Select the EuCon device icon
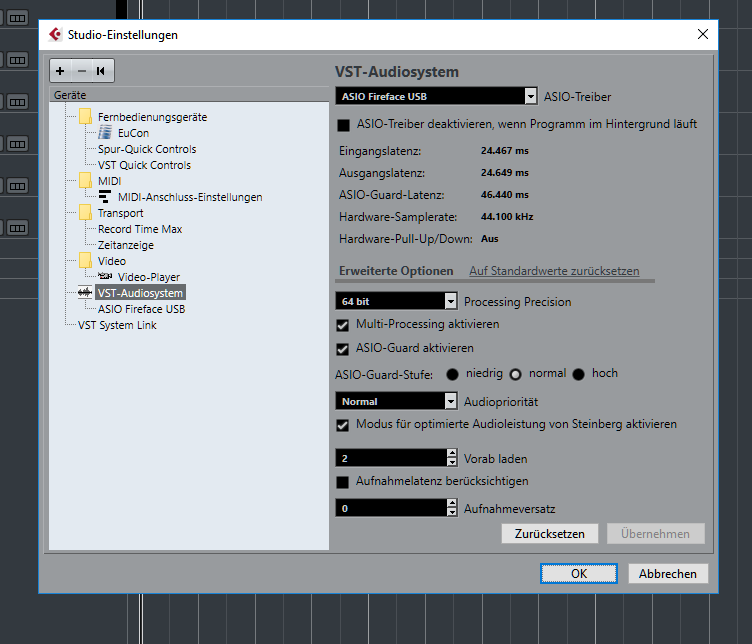Screen dimensions: 752x644 (105, 133)
